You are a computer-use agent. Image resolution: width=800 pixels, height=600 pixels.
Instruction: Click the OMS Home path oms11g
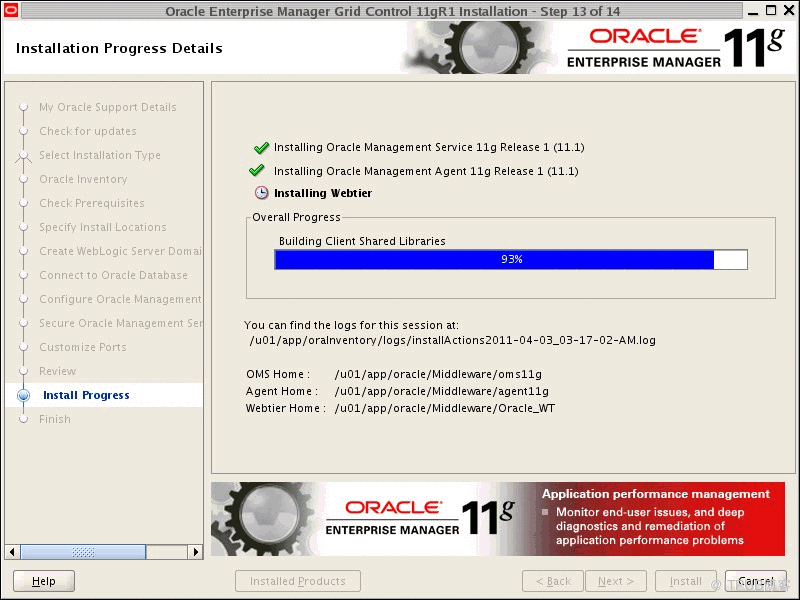tap(438, 374)
